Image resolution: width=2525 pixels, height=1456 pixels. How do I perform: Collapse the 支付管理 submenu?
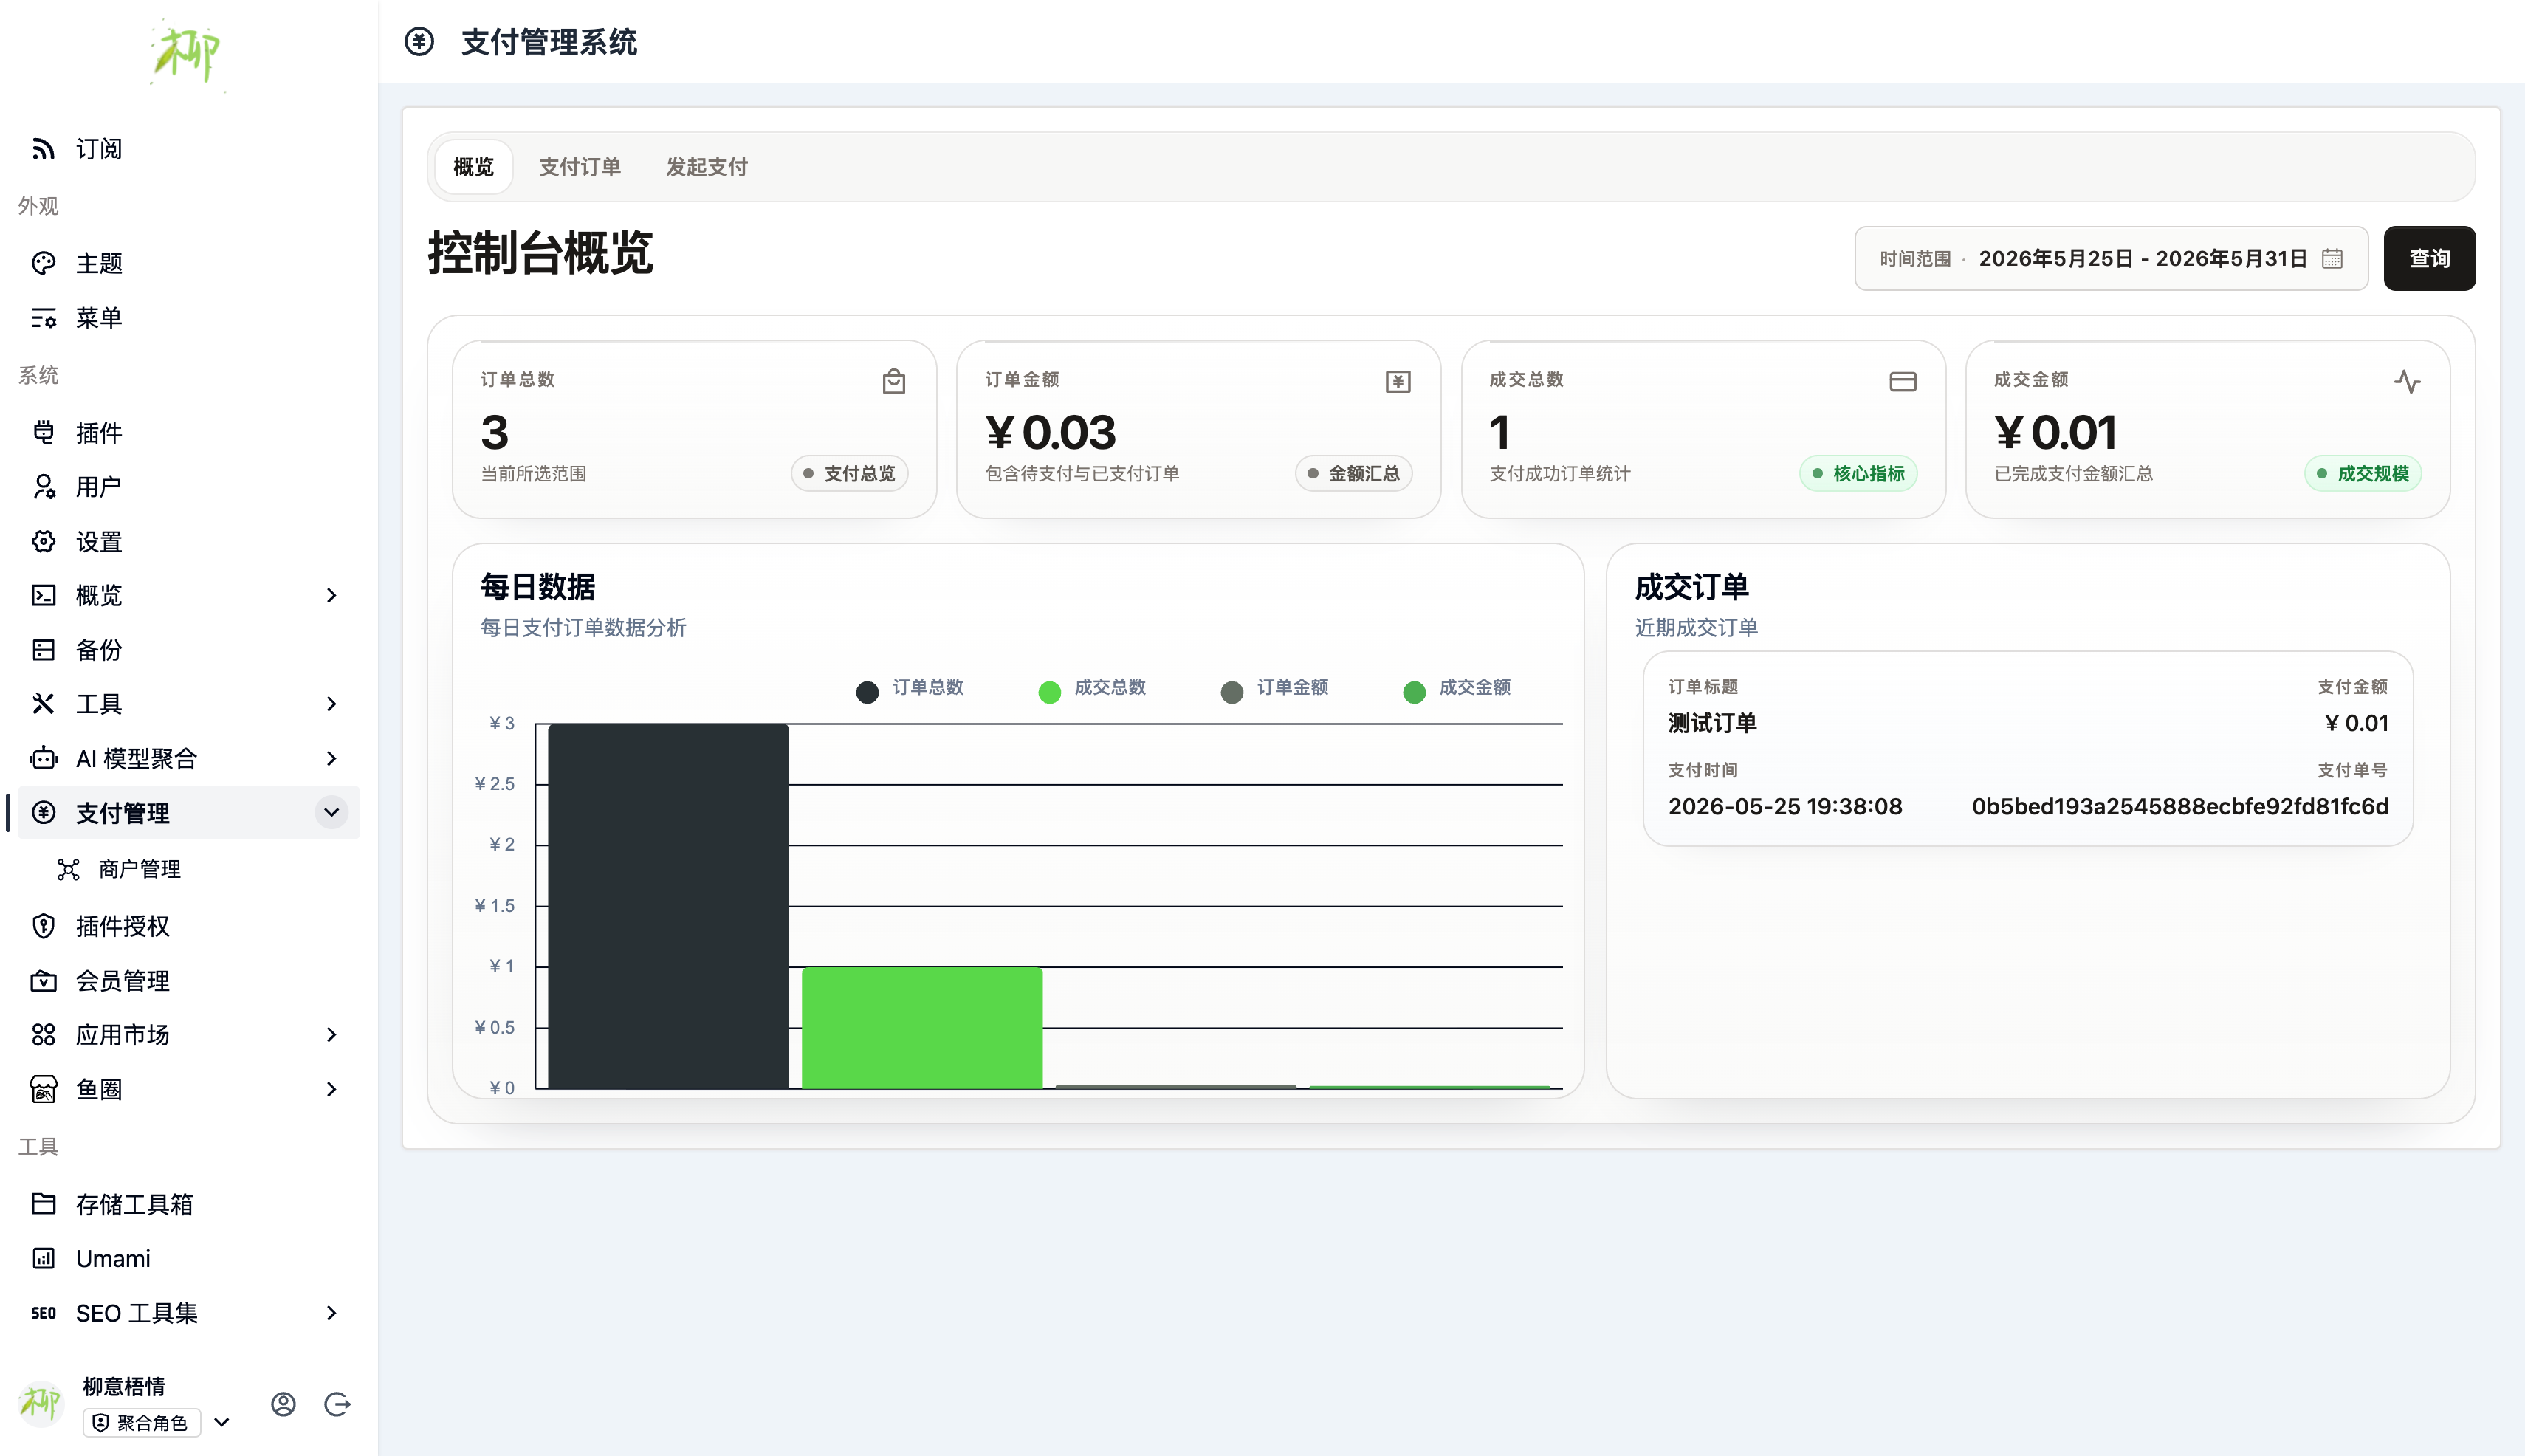[332, 812]
